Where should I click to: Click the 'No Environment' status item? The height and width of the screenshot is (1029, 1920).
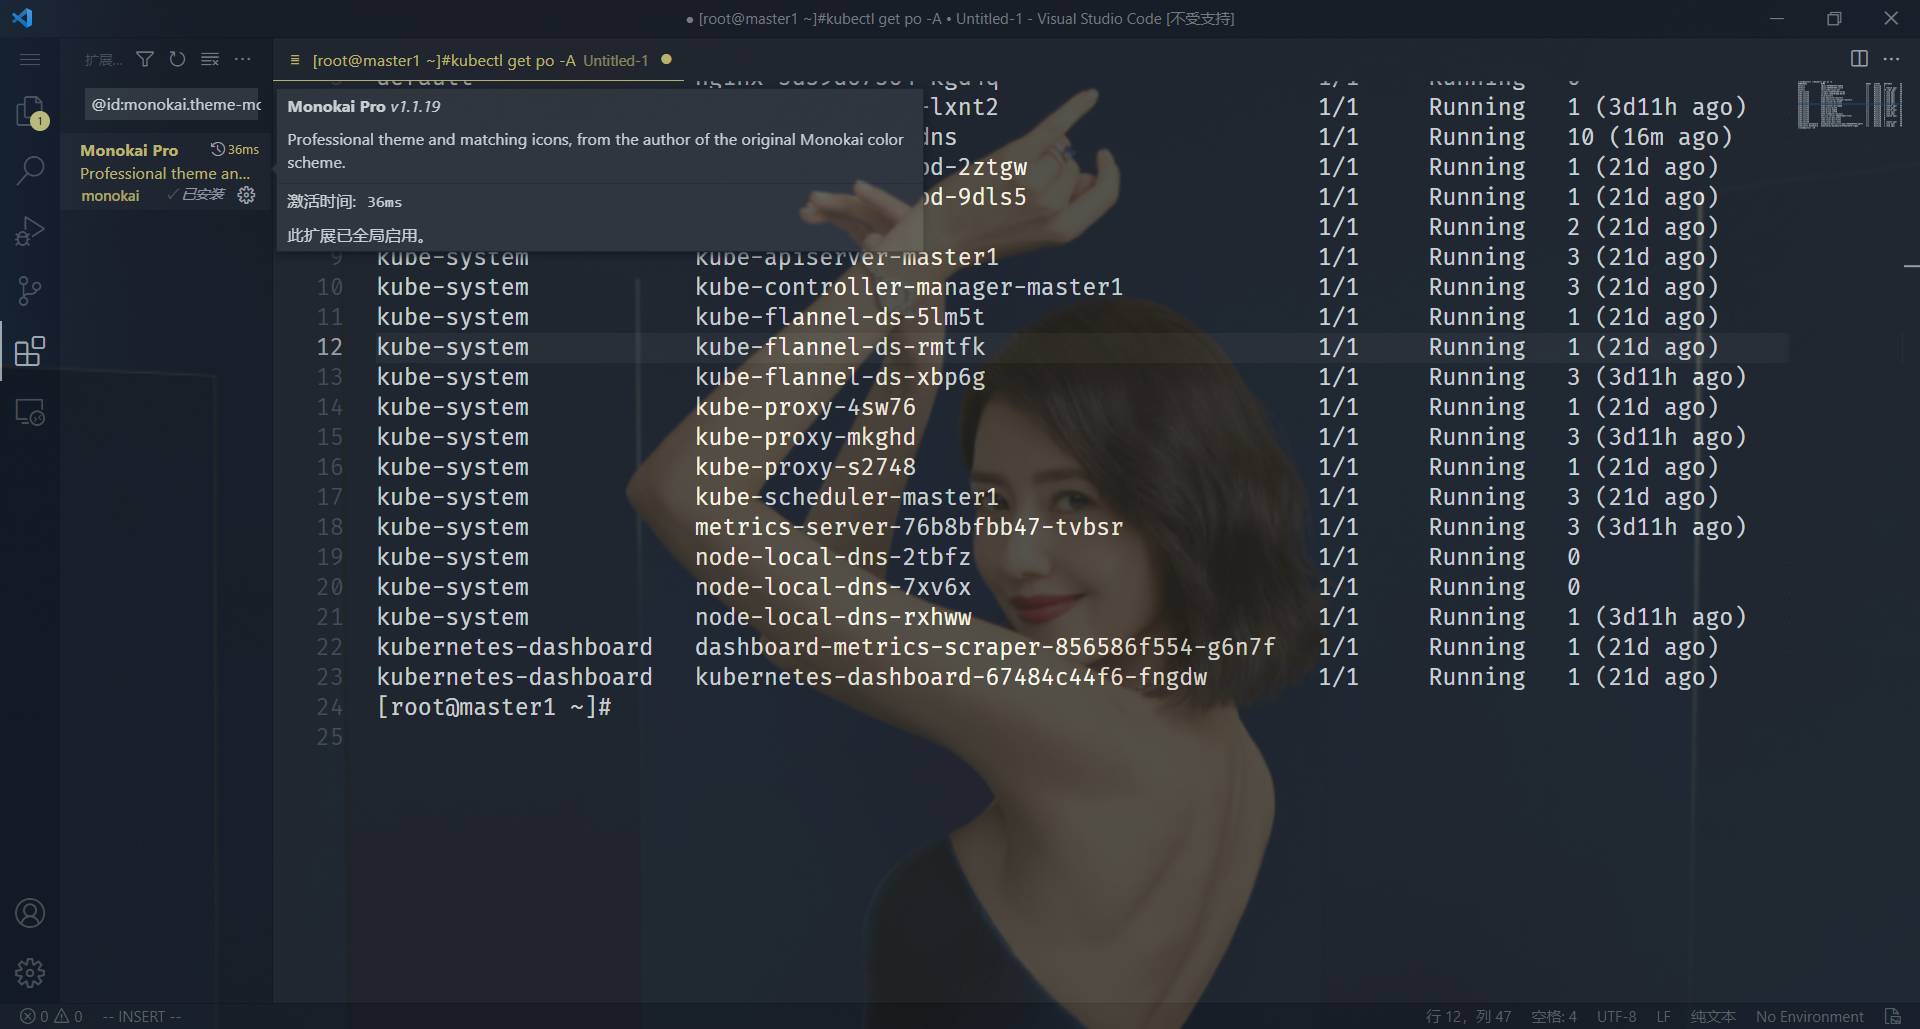(1809, 1017)
